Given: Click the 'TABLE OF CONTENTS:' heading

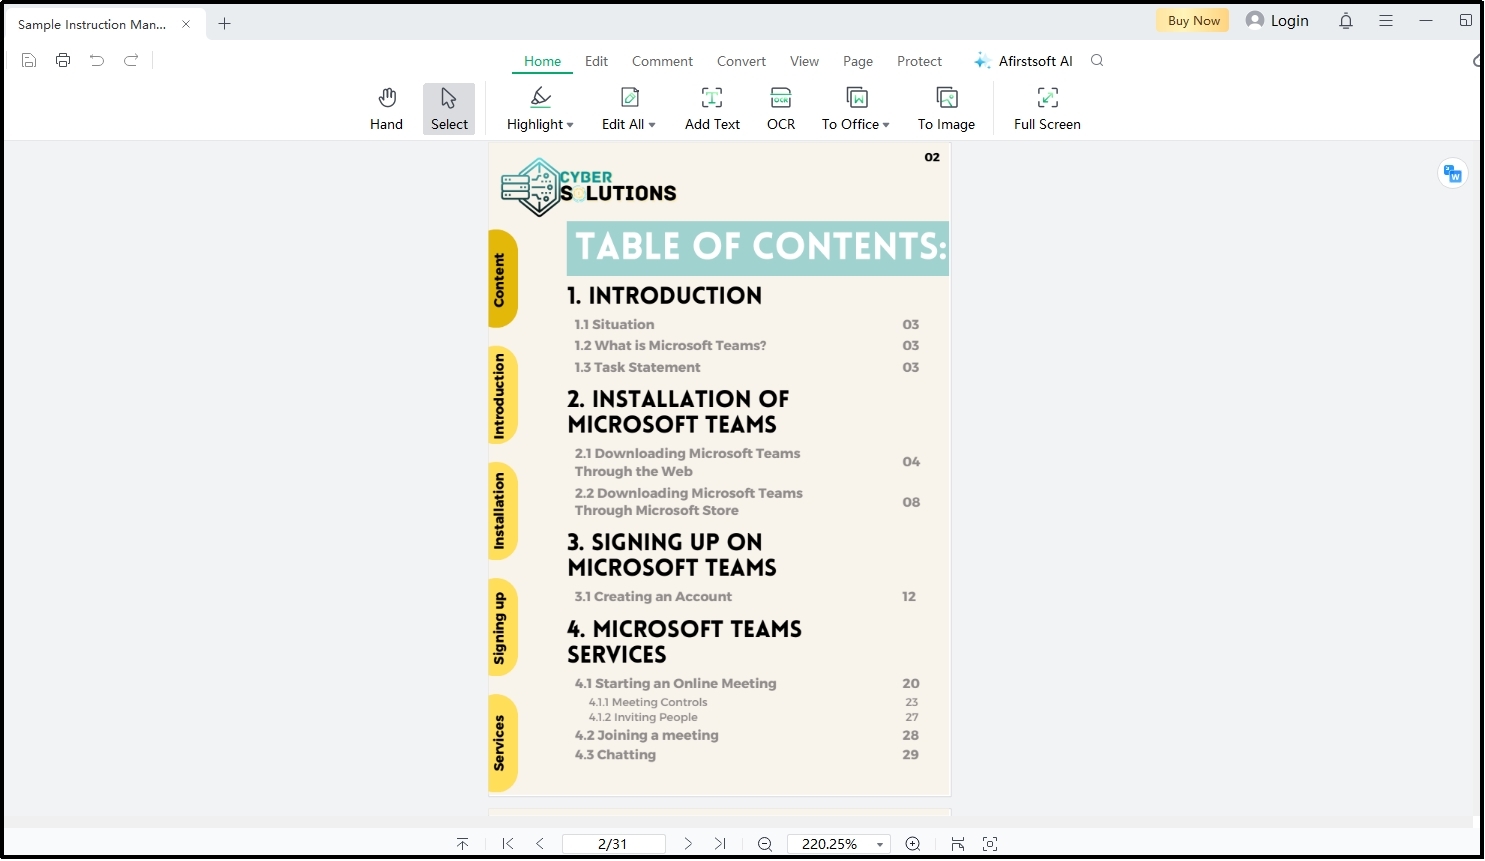Looking at the screenshot, I should tap(760, 247).
